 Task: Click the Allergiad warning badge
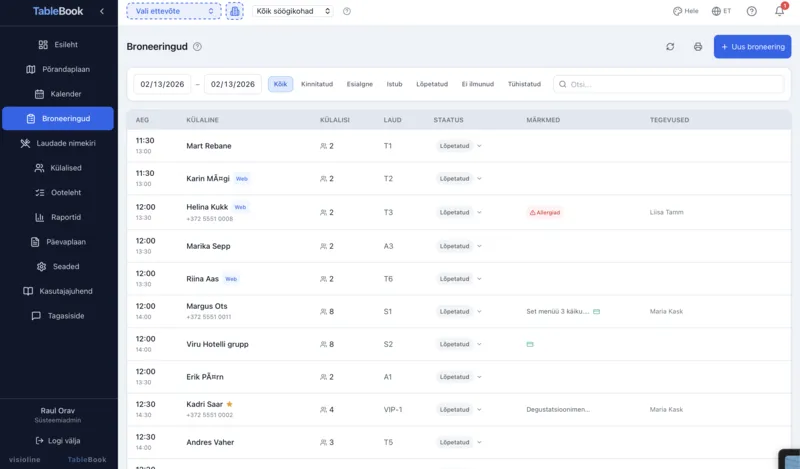click(545, 213)
